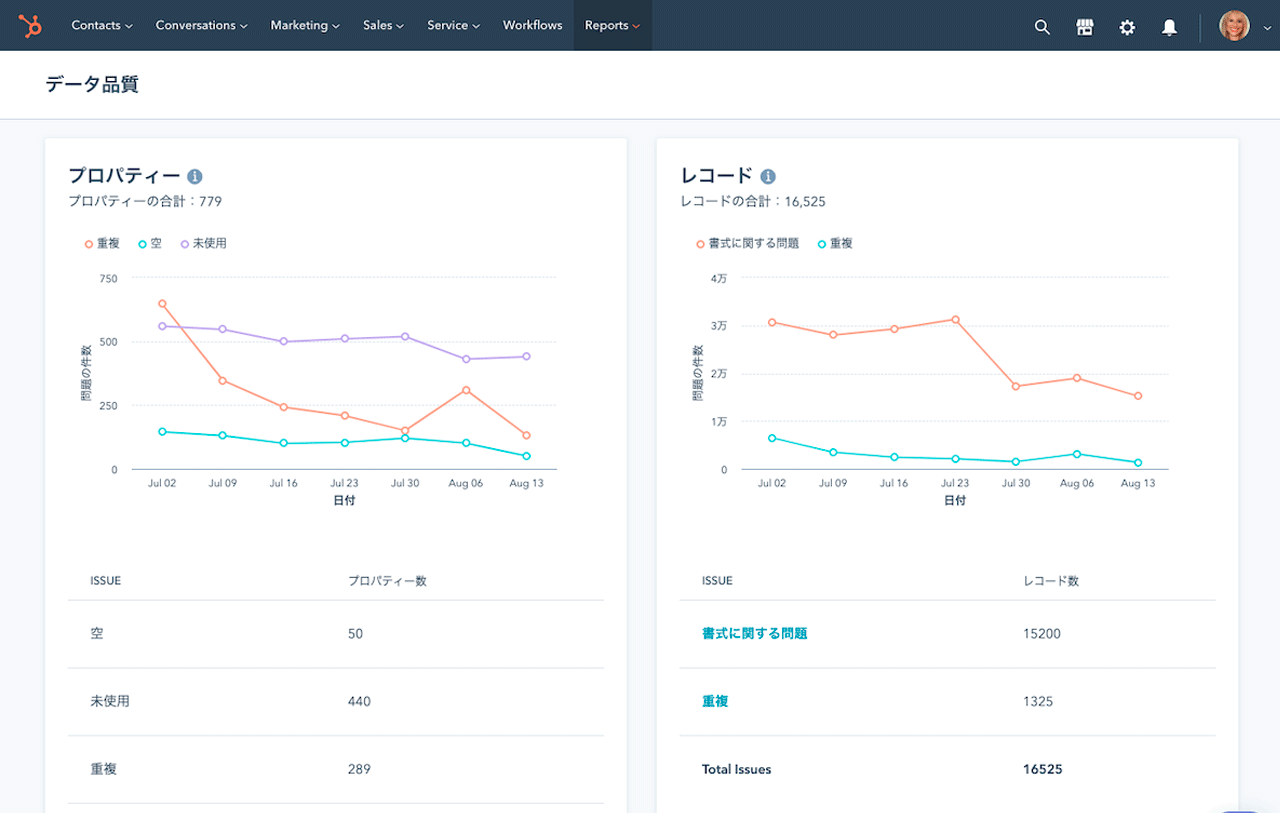Image resolution: width=1280 pixels, height=813 pixels.
Task: Expand the Marketing menu
Action: [x=305, y=25]
